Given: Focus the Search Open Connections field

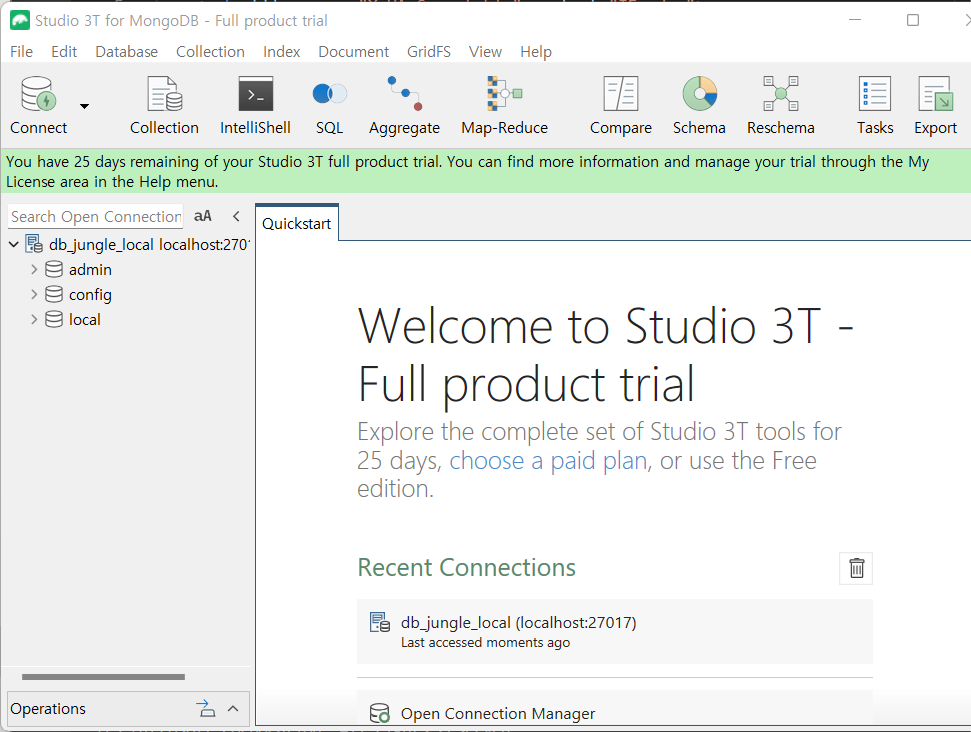Looking at the screenshot, I should coord(96,217).
